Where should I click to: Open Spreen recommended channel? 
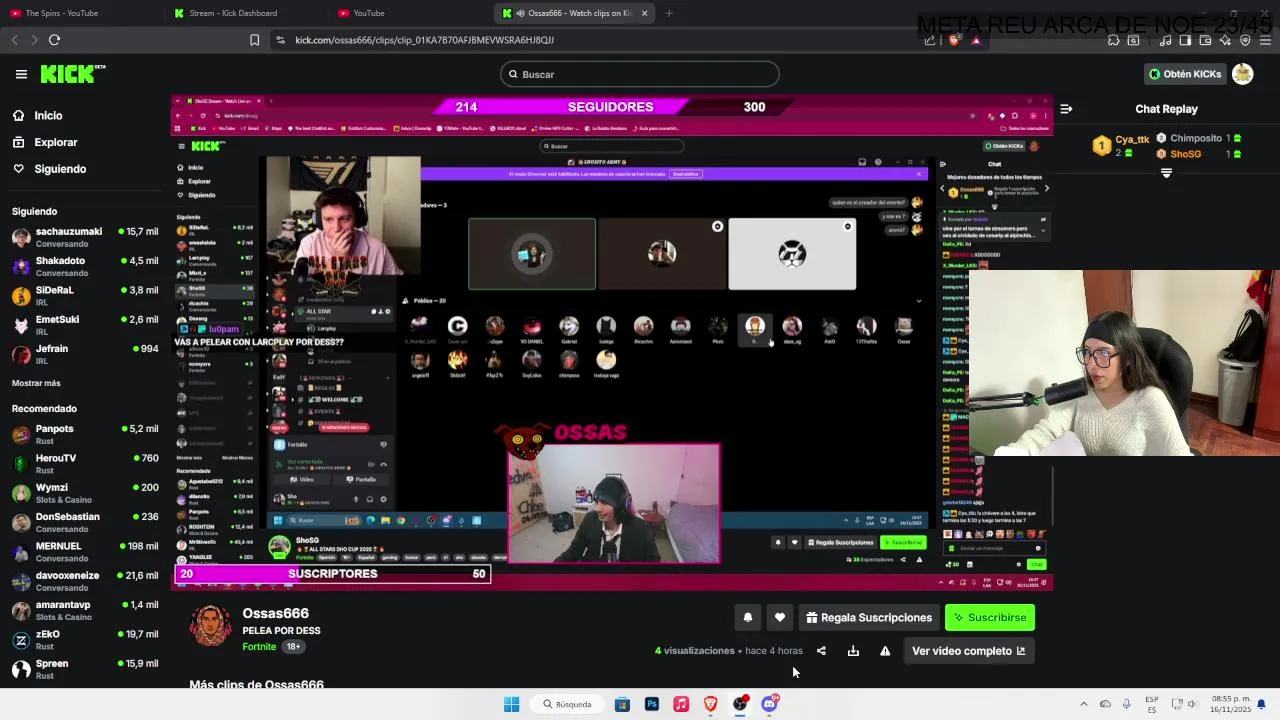coord(85,669)
